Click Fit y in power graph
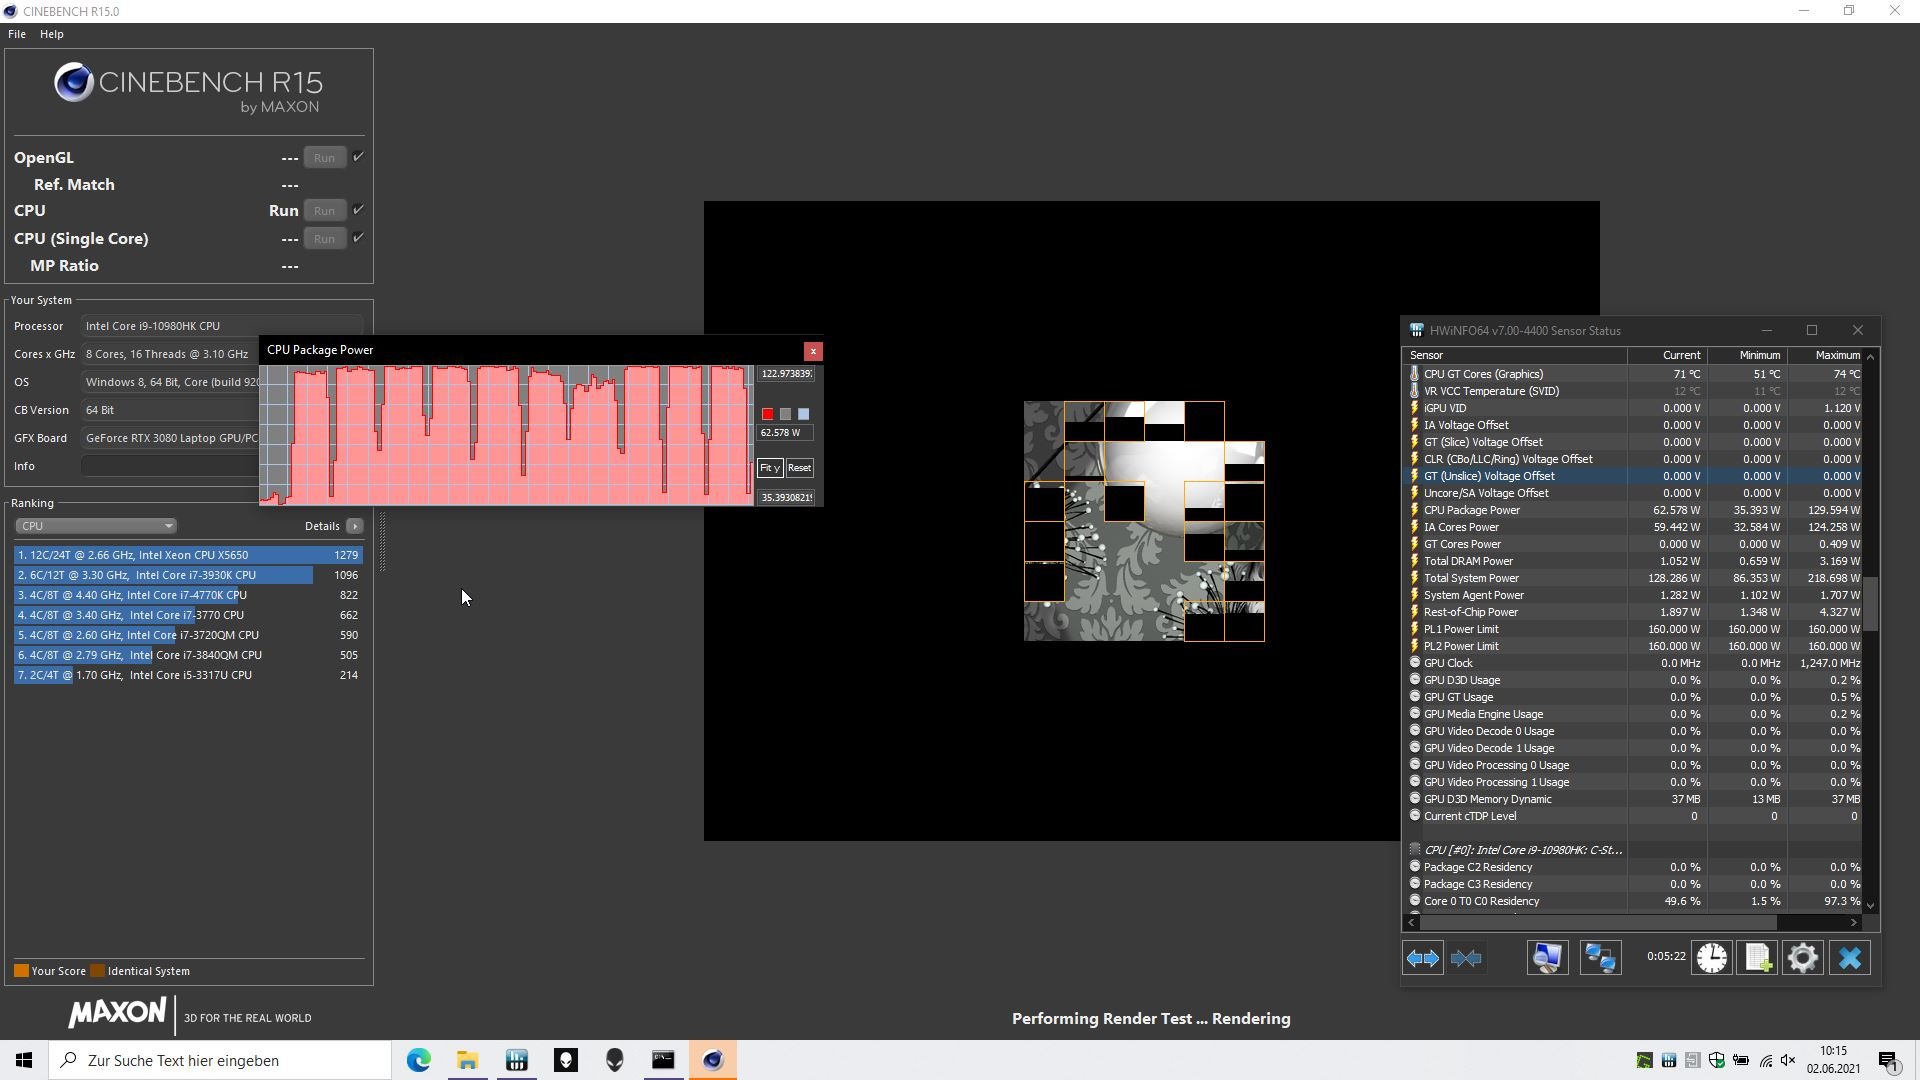Image resolution: width=1920 pixels, height=1080 pixels. click(769, 468)
